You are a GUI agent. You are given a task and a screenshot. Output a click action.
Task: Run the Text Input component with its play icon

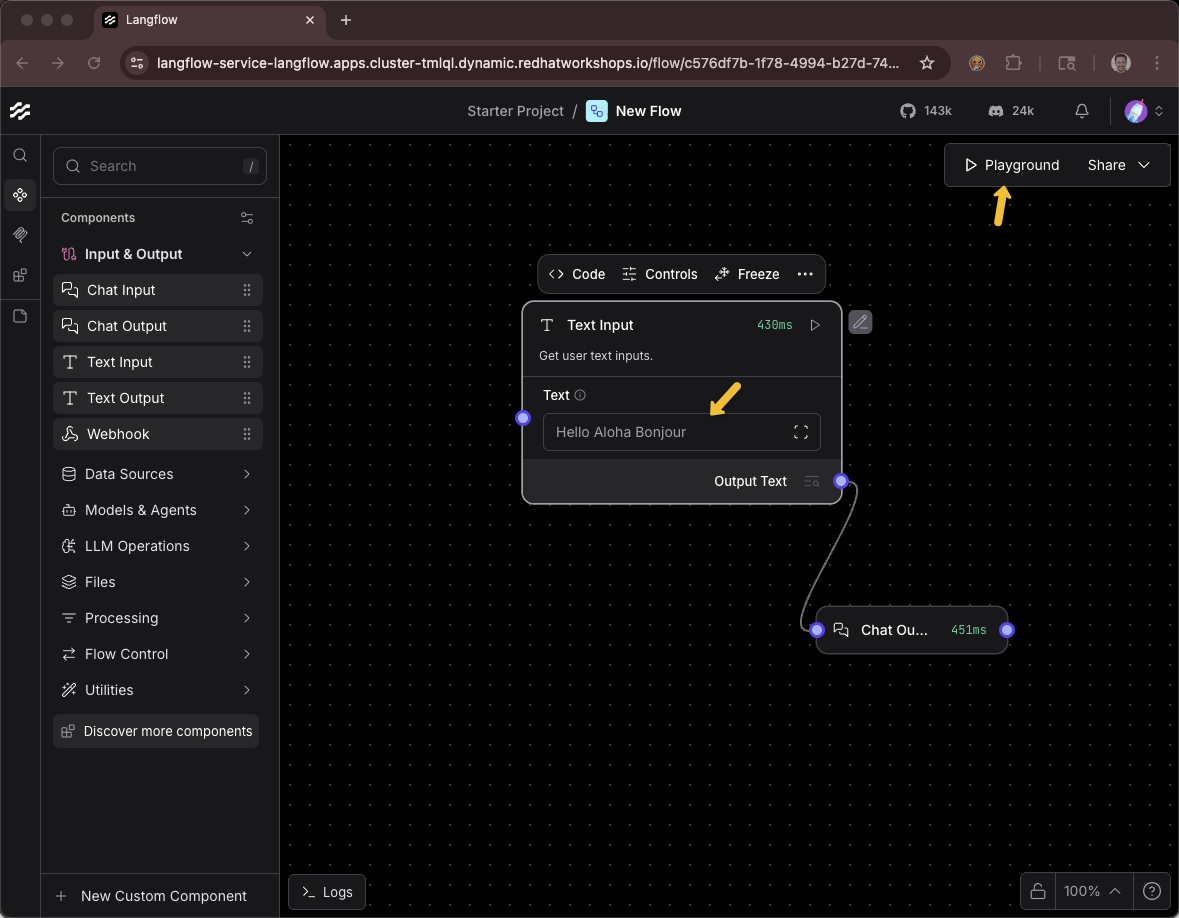point(815,325)
